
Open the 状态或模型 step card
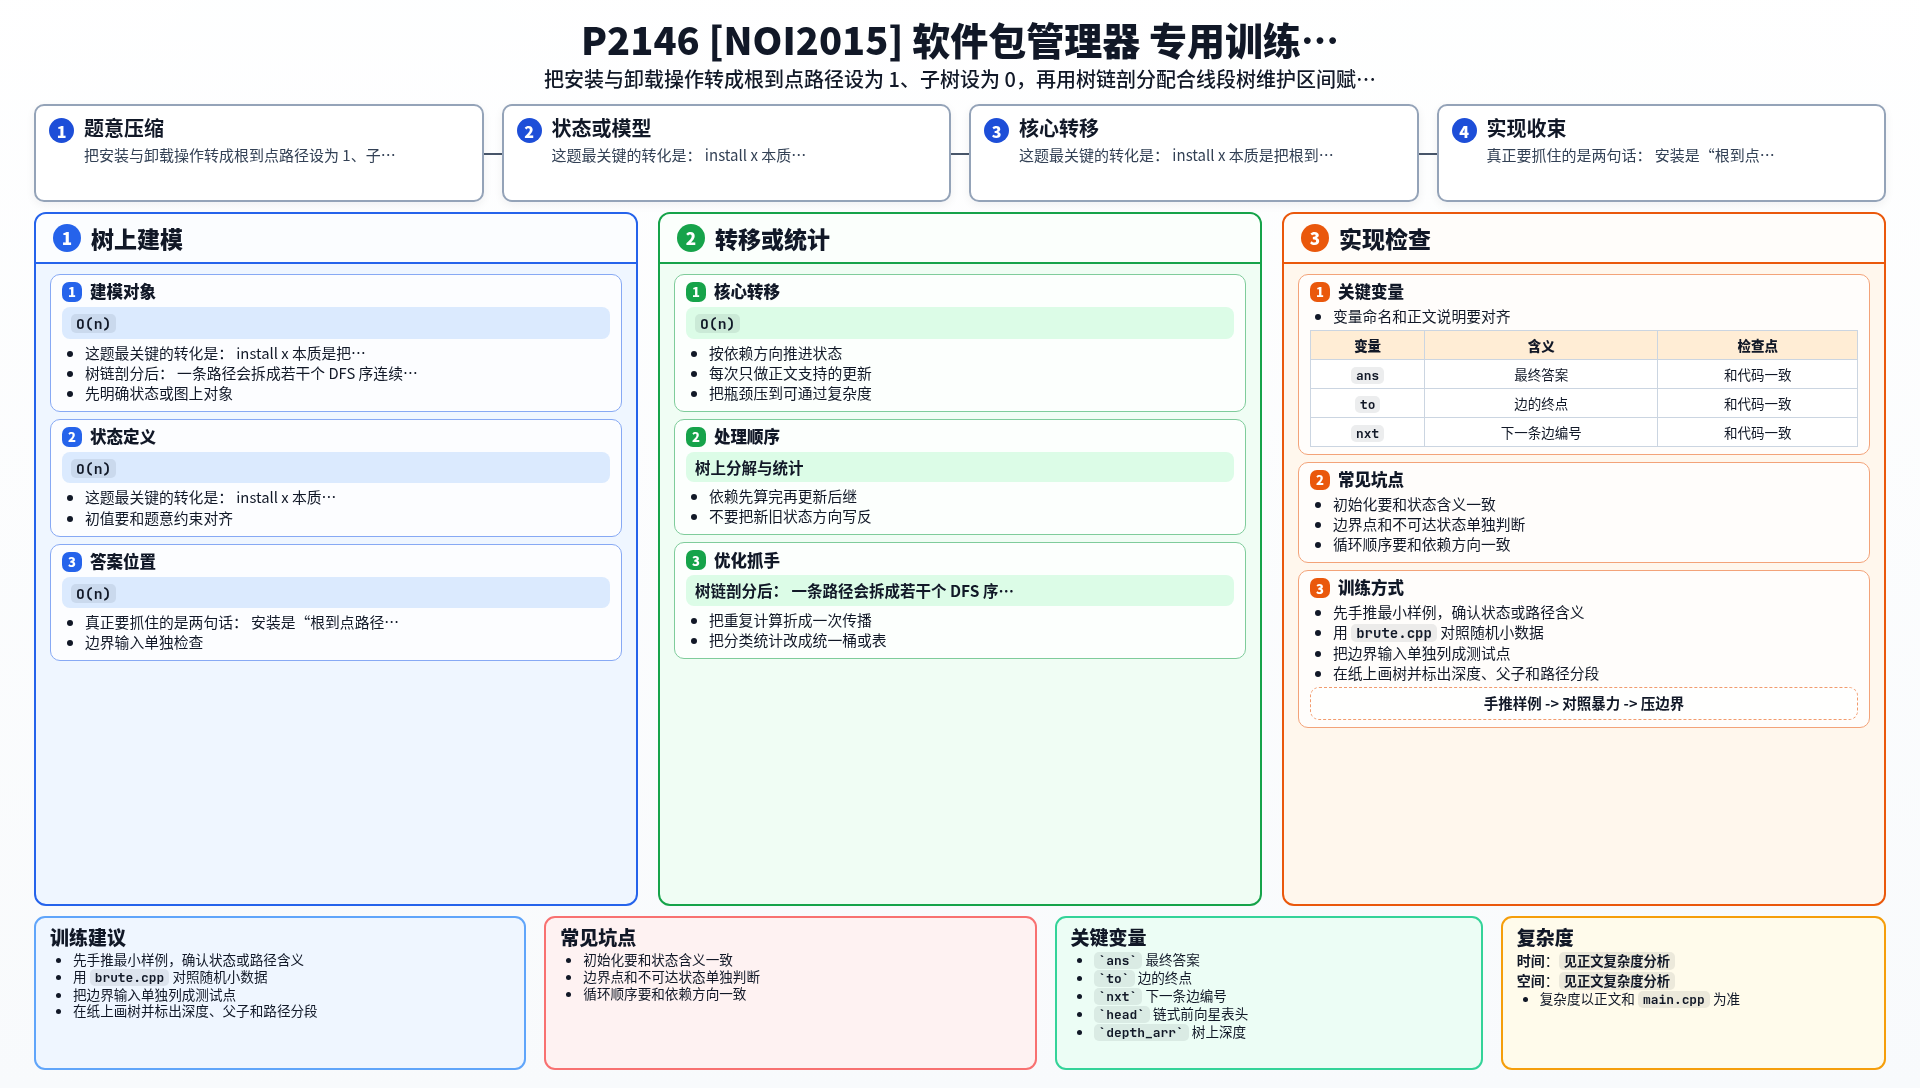pyautogui.click(x=726, y=153)
